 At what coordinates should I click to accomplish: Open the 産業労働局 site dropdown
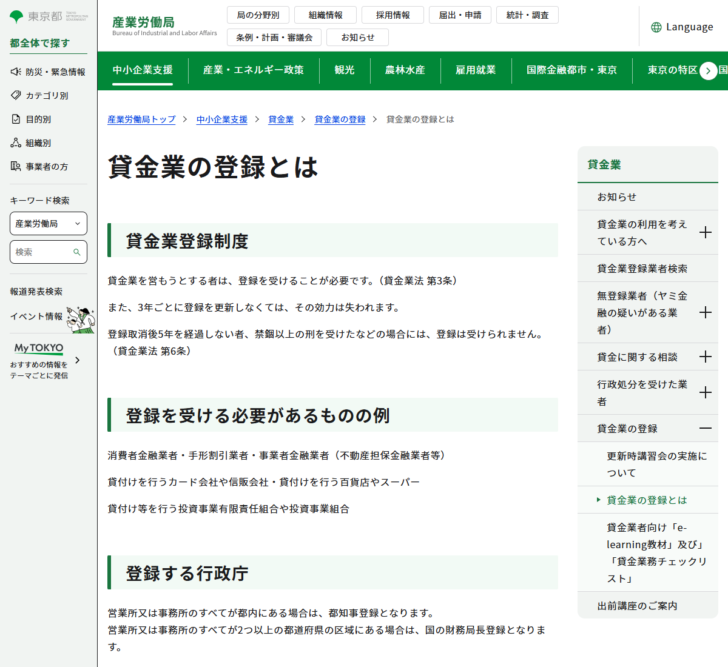point(48,224)
